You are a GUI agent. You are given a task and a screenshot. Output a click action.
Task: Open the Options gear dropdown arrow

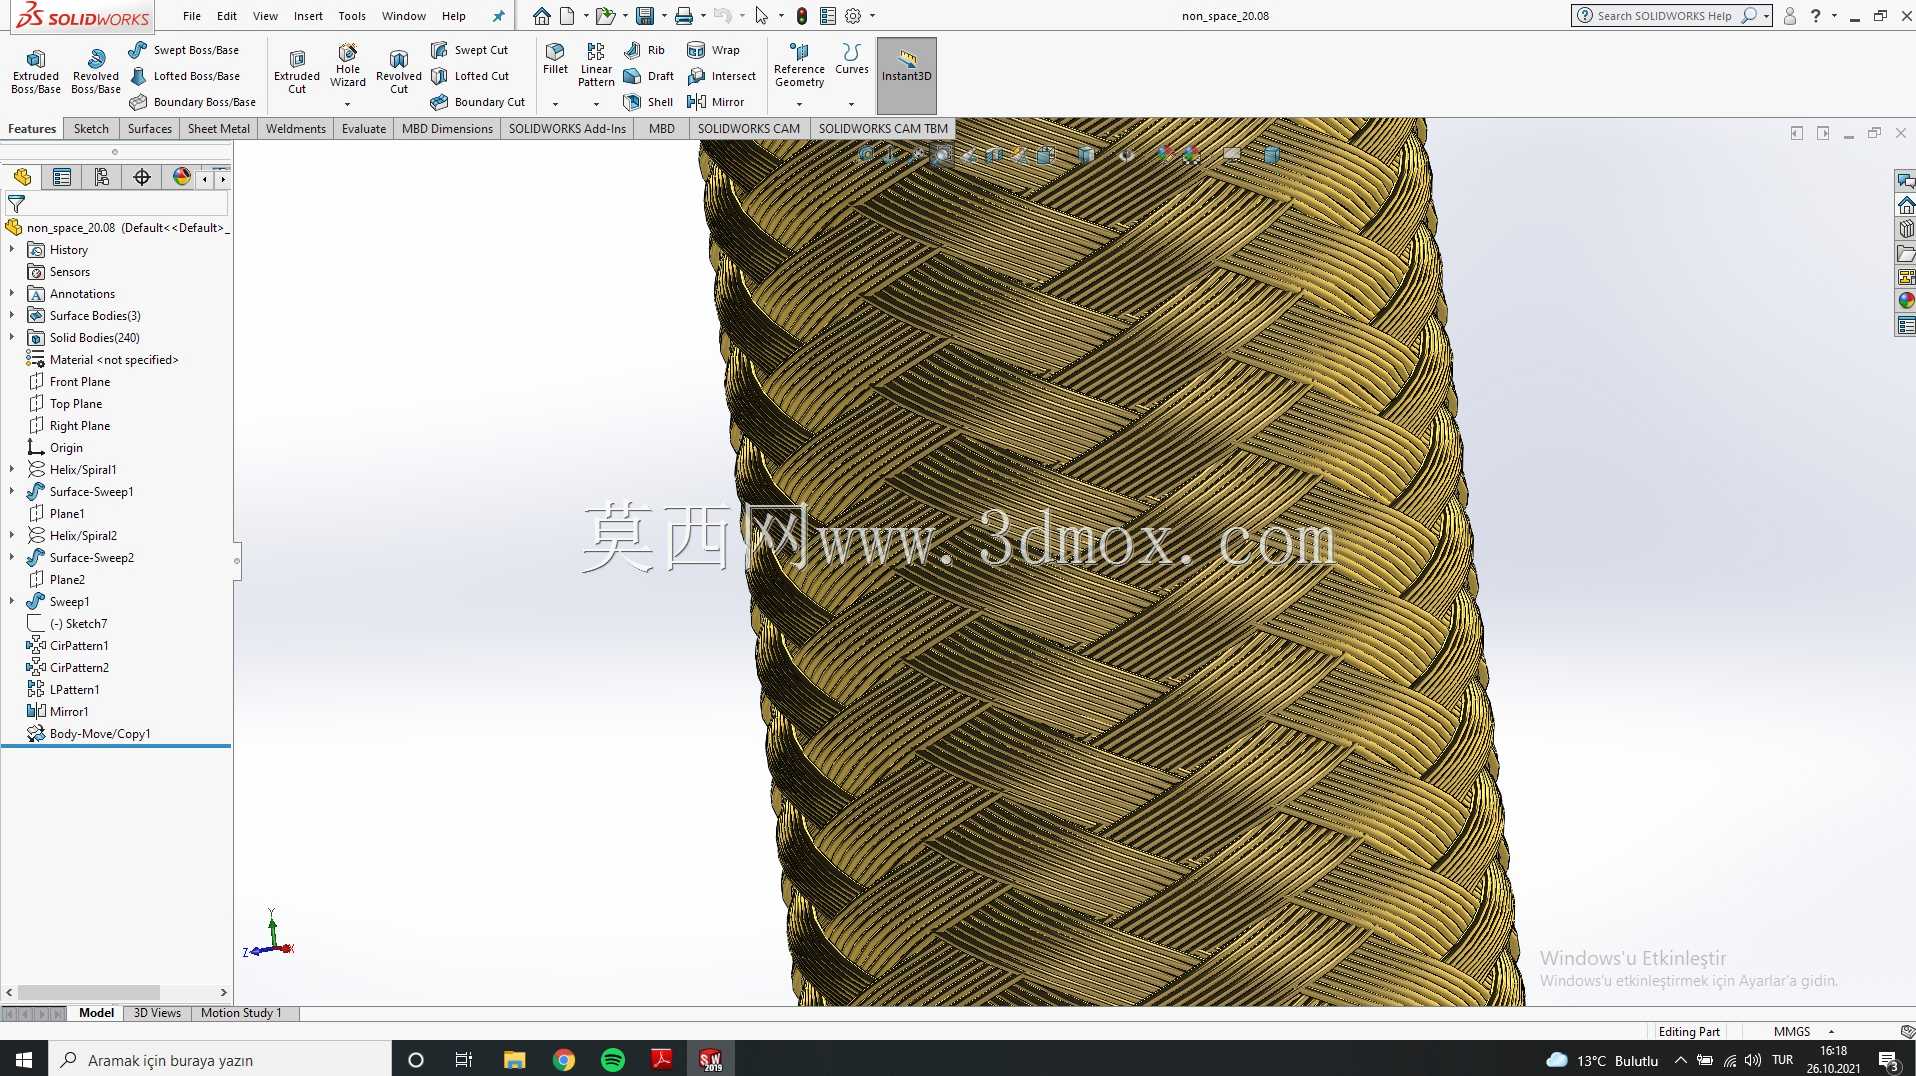click(x=872, y=16)
